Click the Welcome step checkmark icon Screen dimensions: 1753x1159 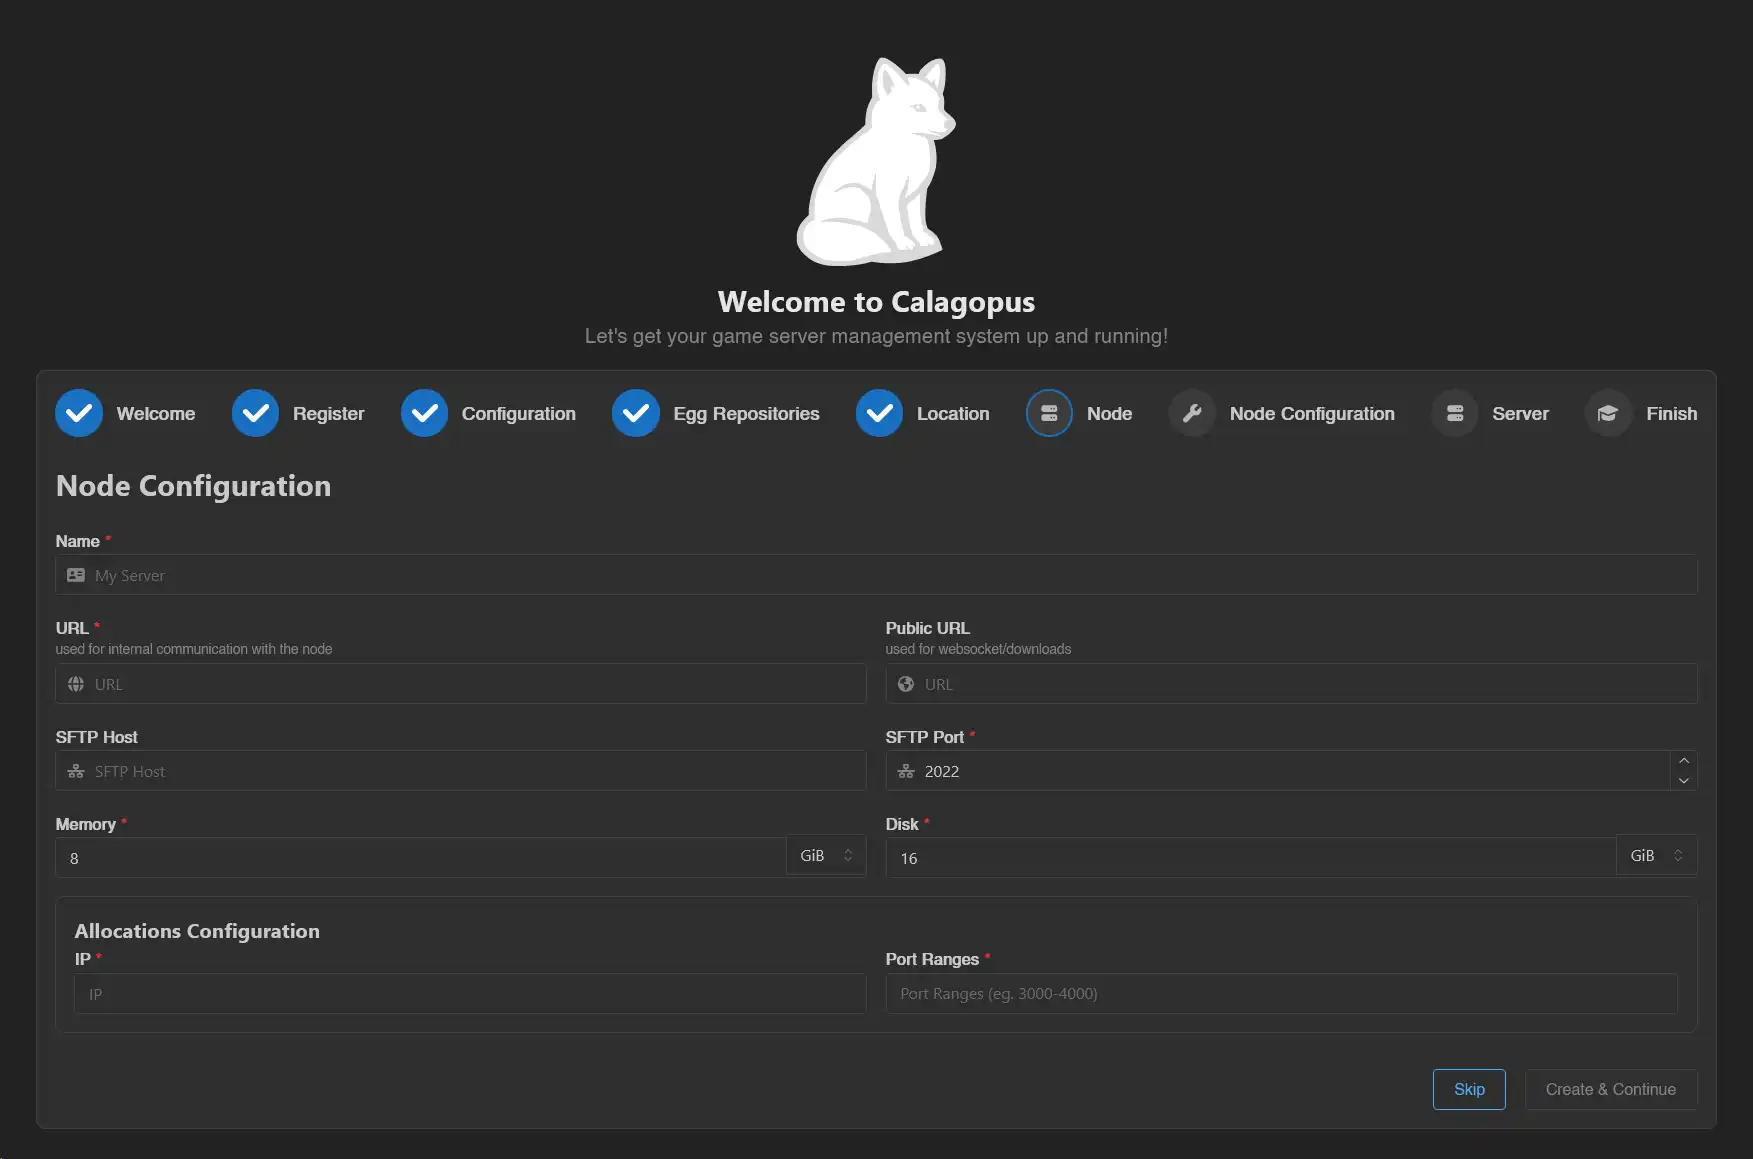click(x=79, y=413)
